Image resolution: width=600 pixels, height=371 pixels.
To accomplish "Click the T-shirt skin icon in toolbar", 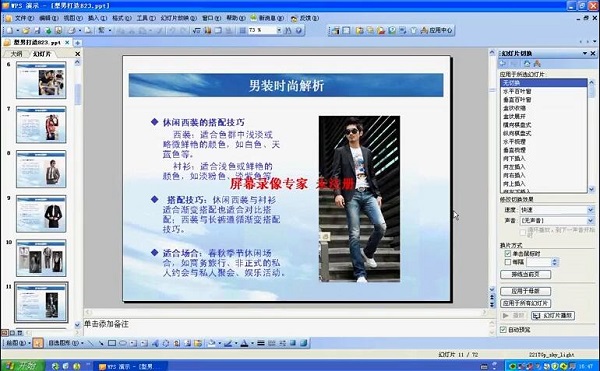I will tap(413, 30).
